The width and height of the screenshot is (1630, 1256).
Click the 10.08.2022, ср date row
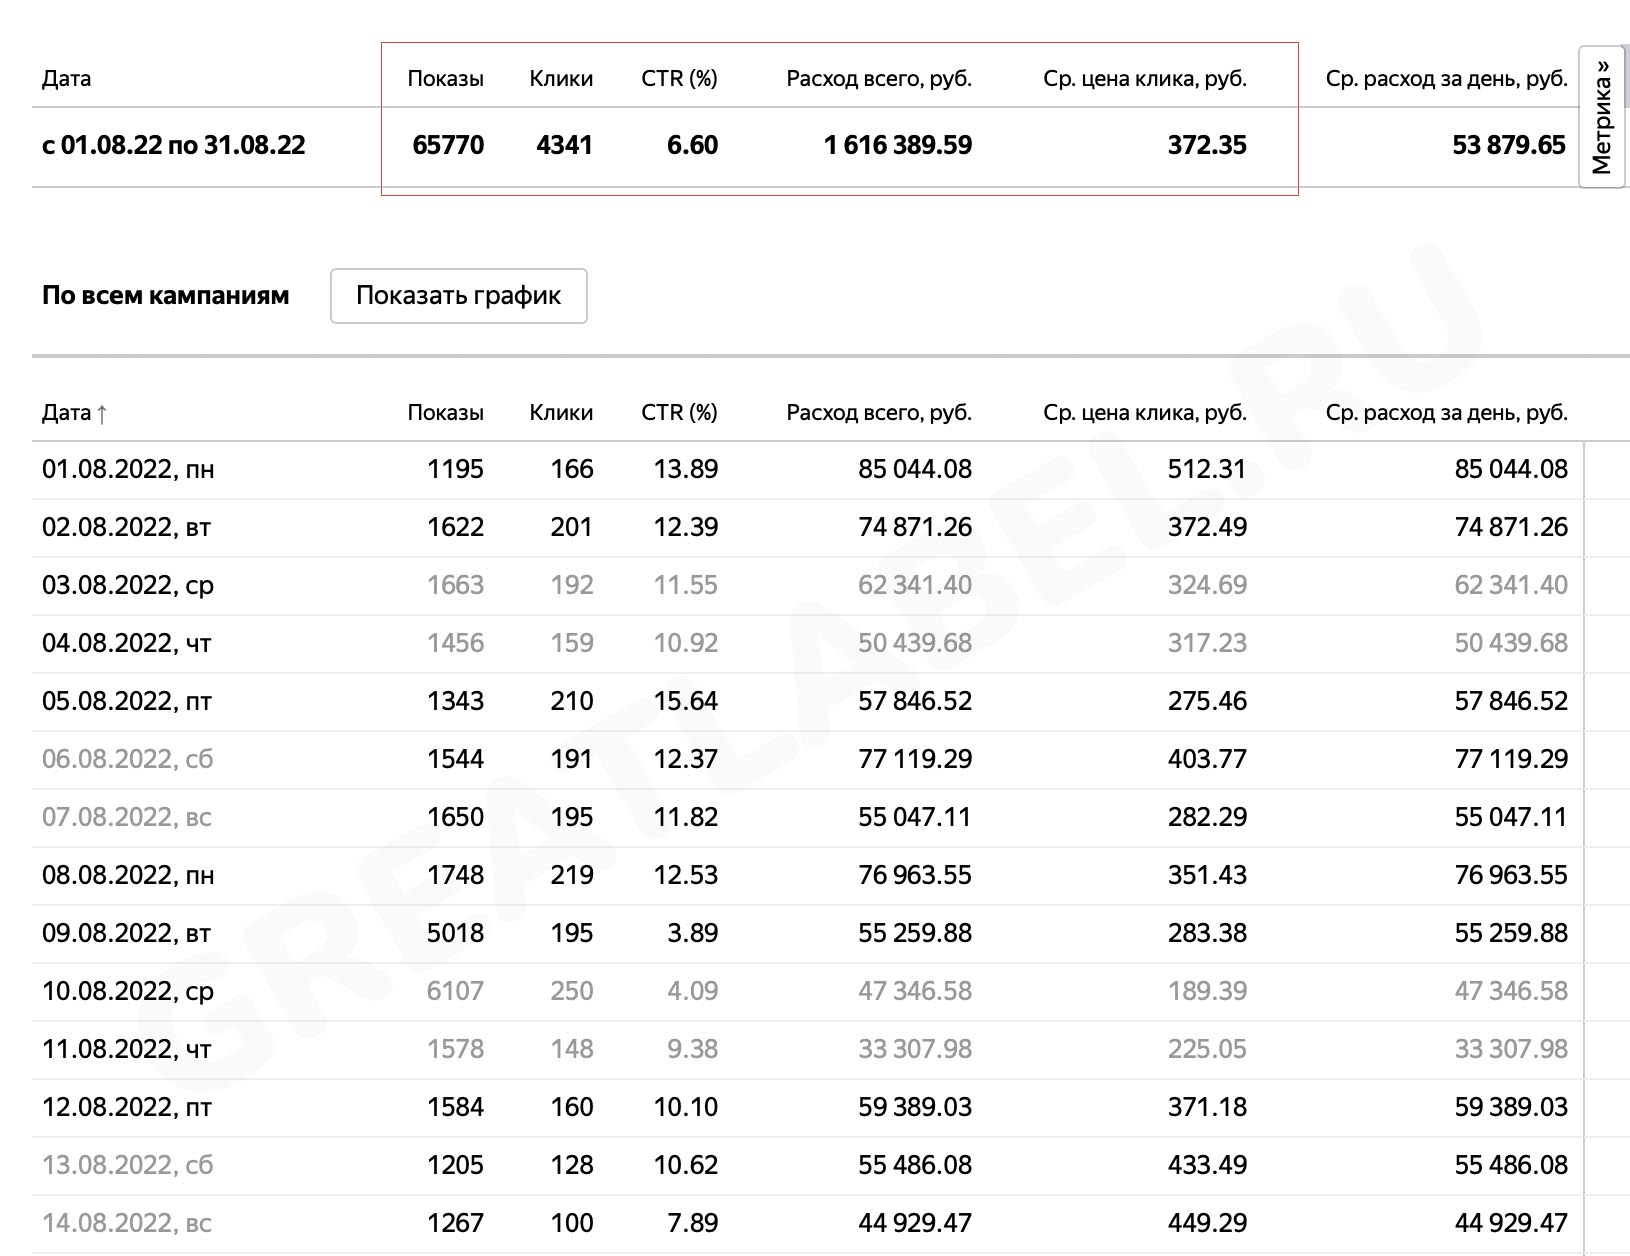[808, 991]
